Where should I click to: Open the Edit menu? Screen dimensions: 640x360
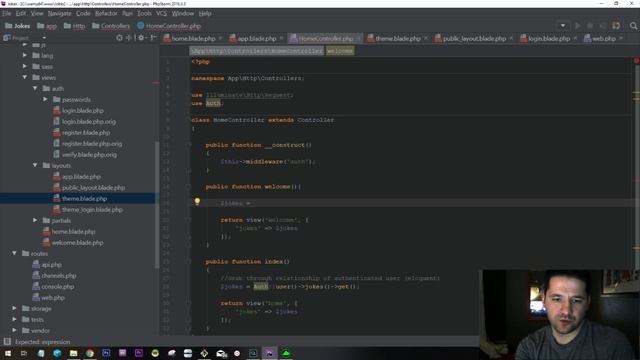coord(20,13)
